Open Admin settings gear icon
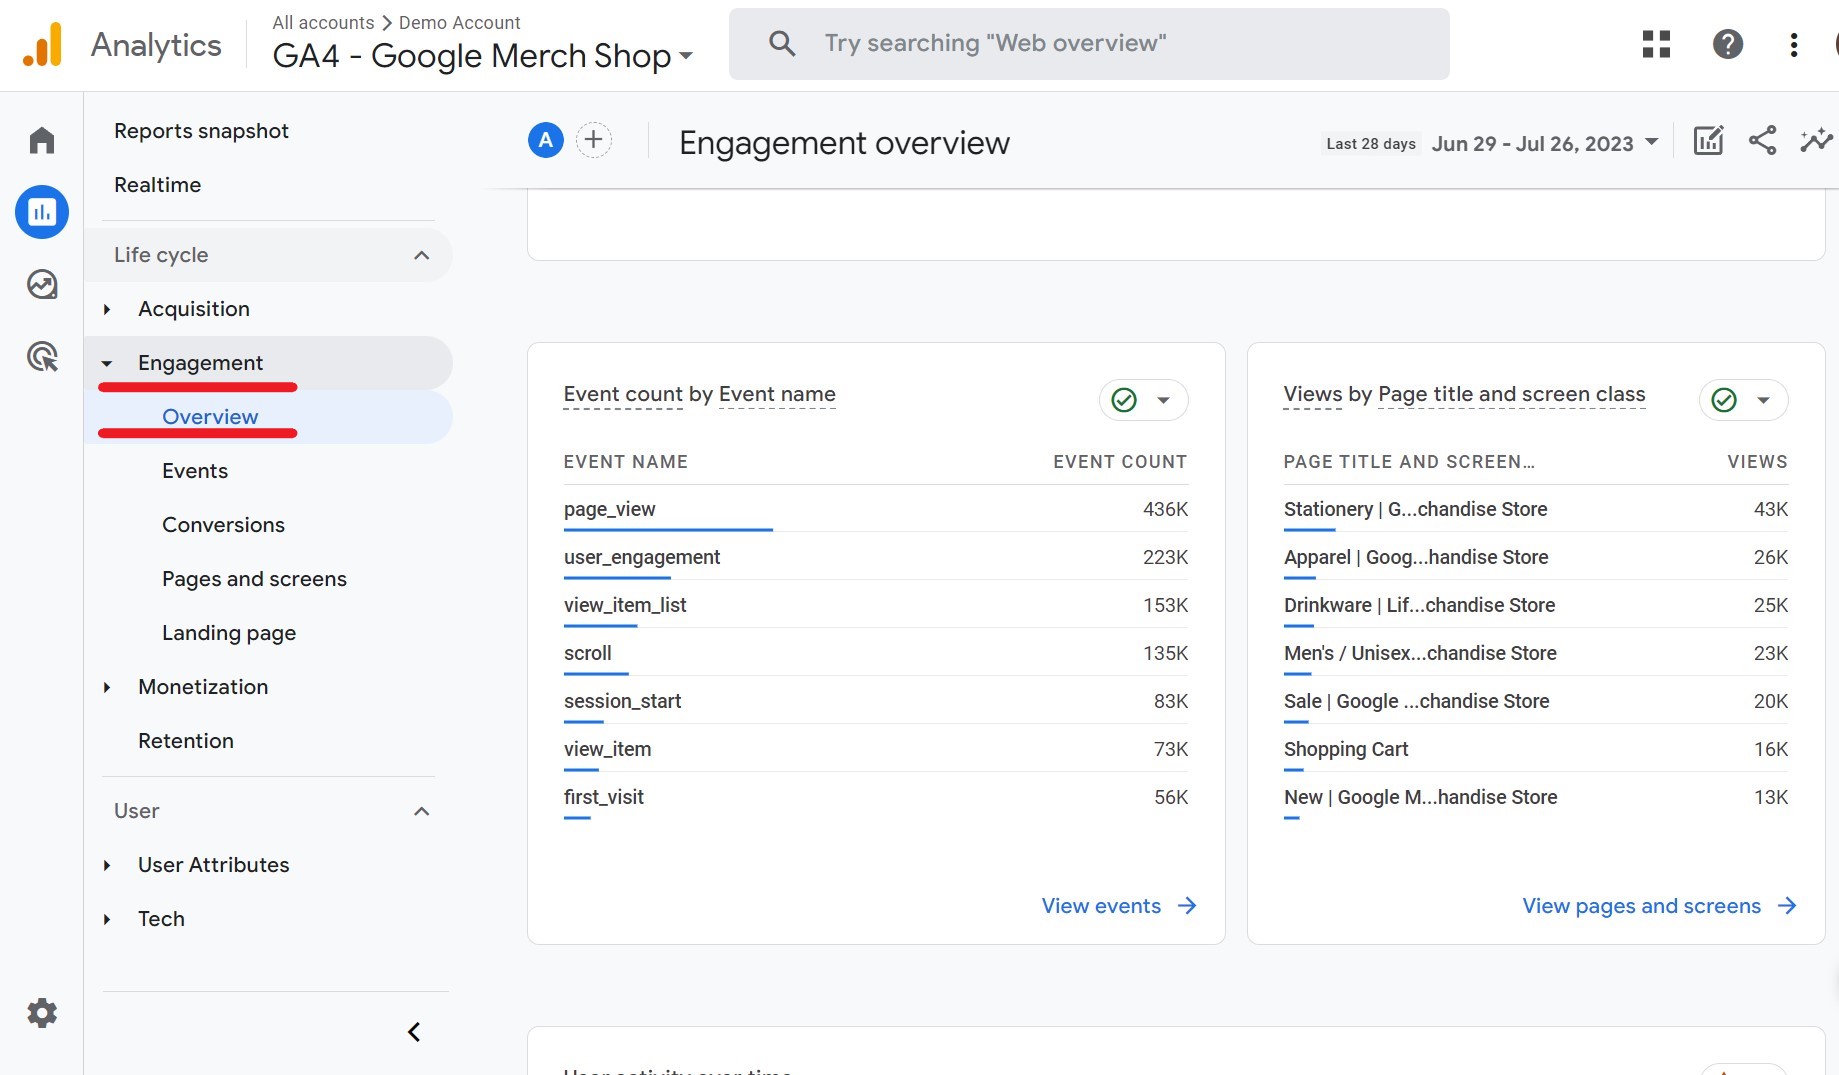Screen dimensions: 1839x1075 point(42,1013)
